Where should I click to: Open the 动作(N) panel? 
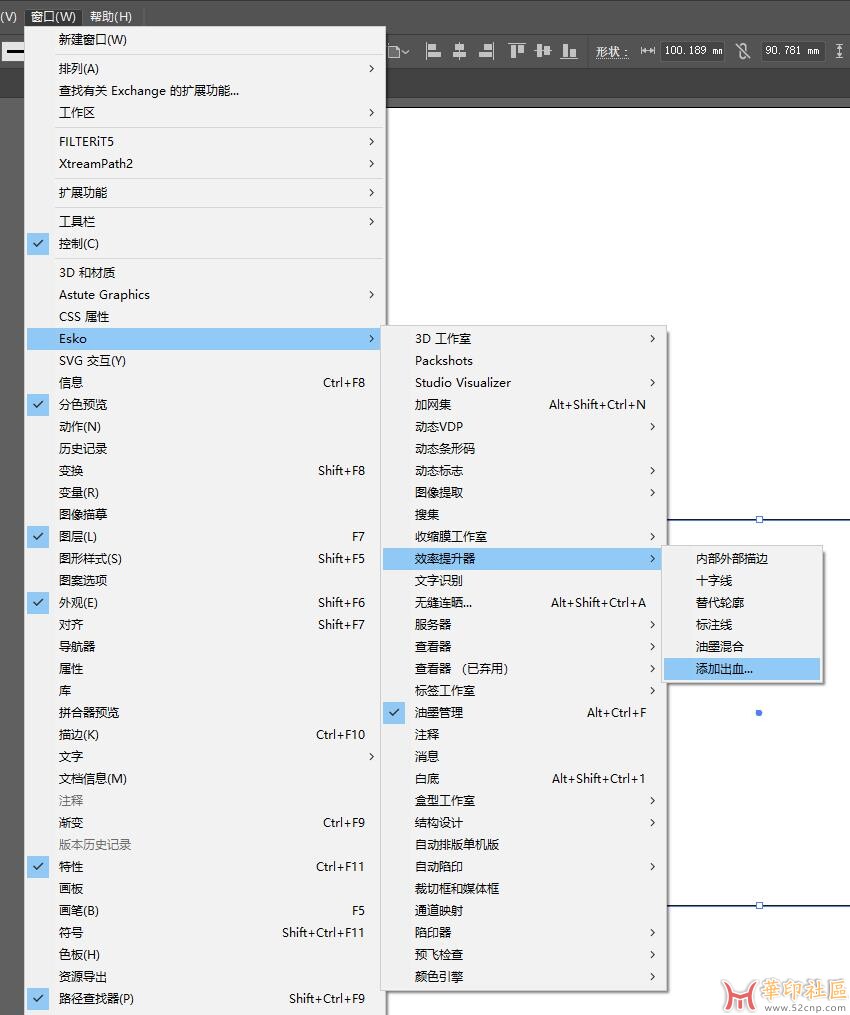pos(206,427)
